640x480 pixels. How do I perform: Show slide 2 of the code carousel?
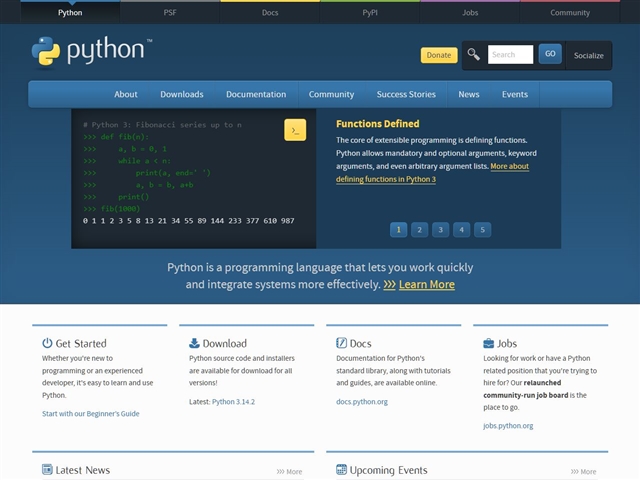pyautogui.click(x=419, y=230)
